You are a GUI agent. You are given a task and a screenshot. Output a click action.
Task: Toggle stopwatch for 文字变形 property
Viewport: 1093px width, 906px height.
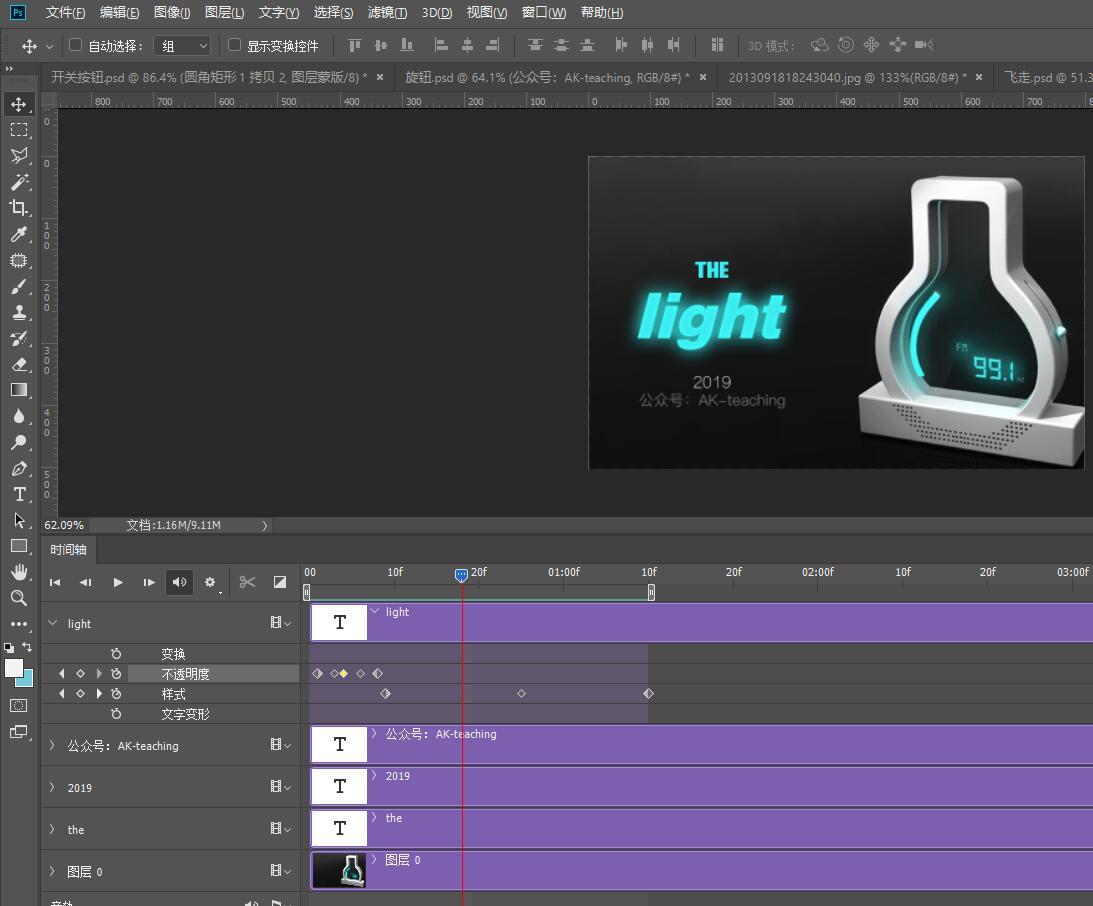coord(116,714)
